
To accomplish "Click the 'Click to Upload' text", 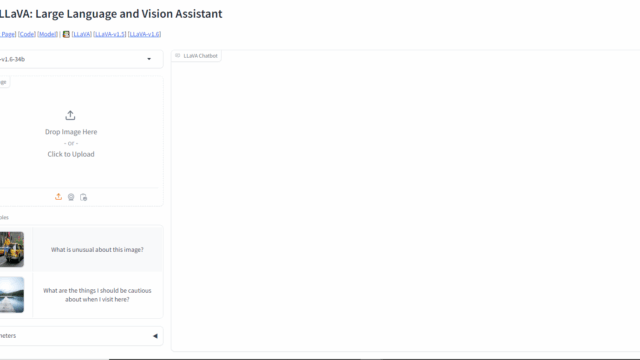I will click(71, 154).
